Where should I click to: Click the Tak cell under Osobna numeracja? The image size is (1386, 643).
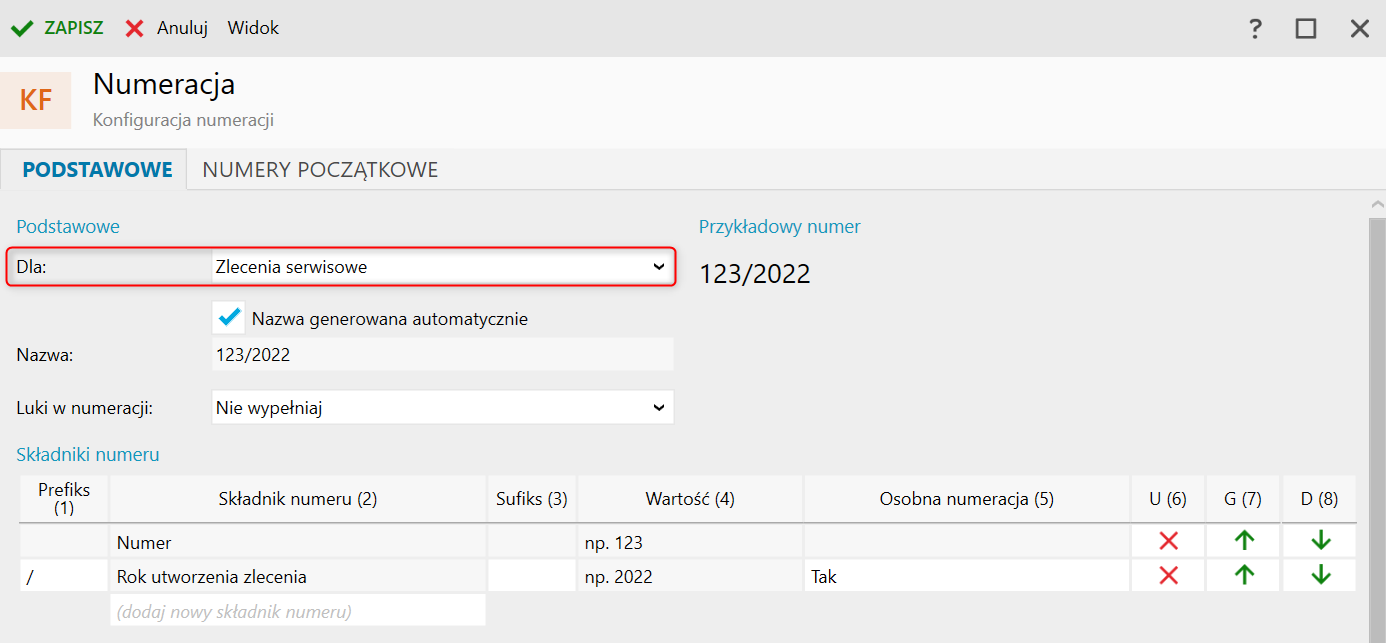coord(966,576)
